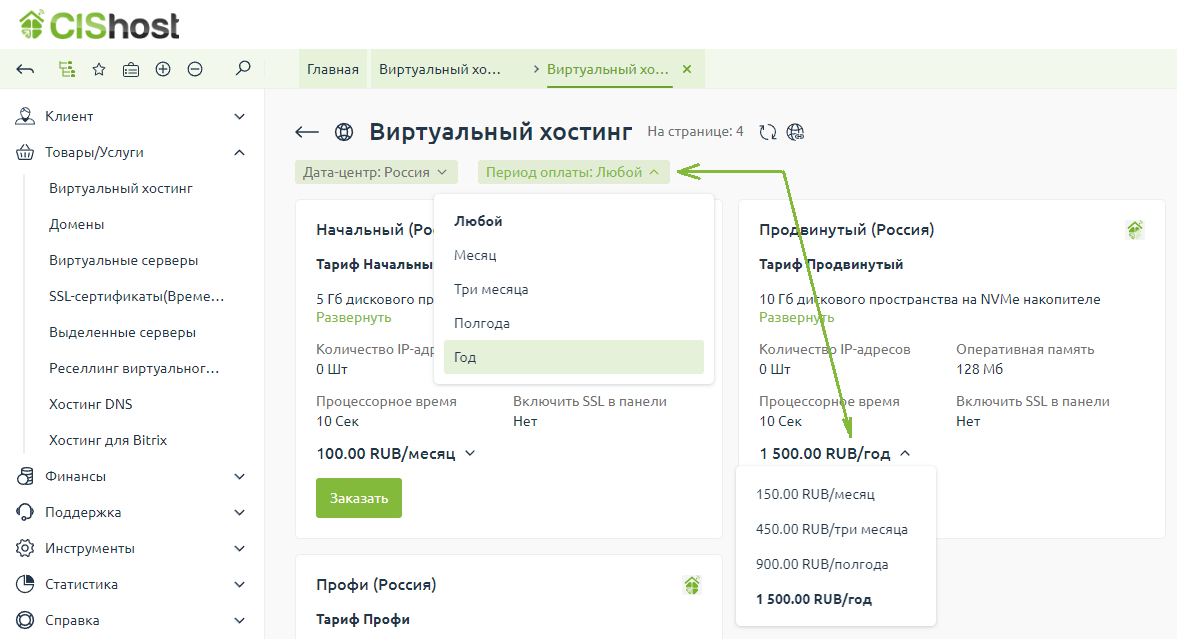Refresh the hosting list with reload icon
Image resolution: width=1180 pixels, height=640 pixels.
point(768,132)
